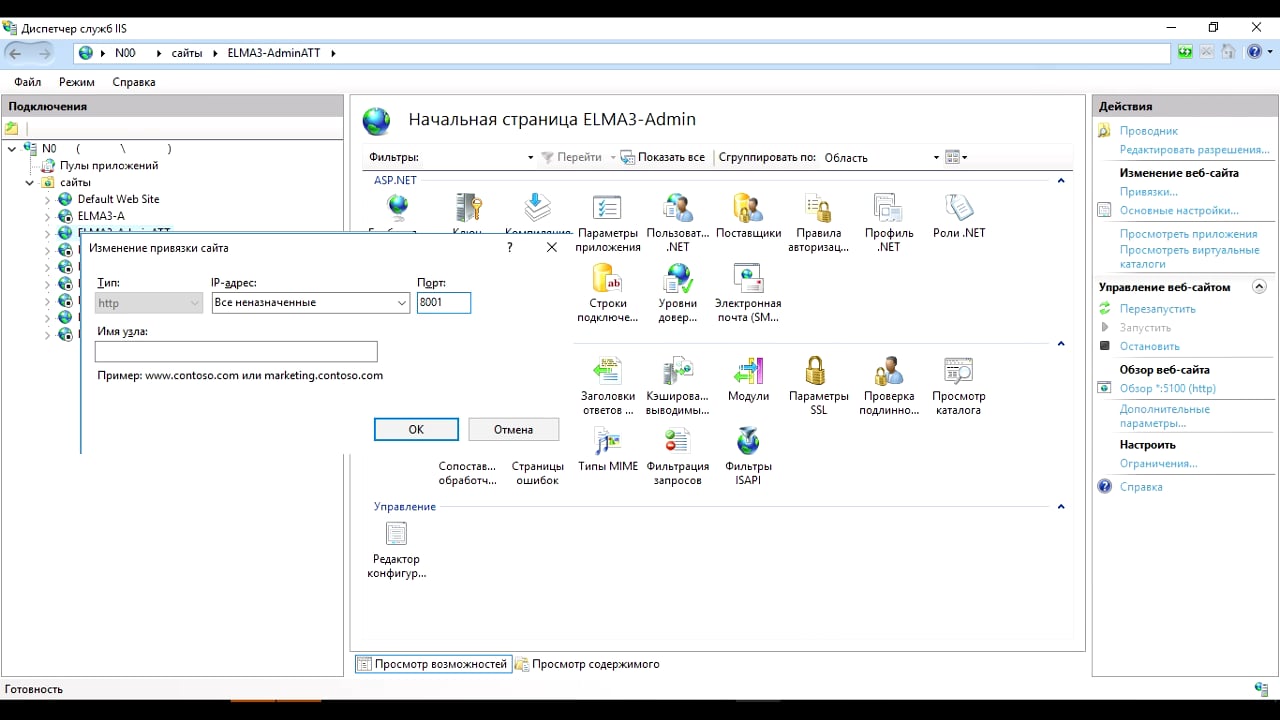
Task: Click the dialog help question mark
Action: (x=510, y=247)
